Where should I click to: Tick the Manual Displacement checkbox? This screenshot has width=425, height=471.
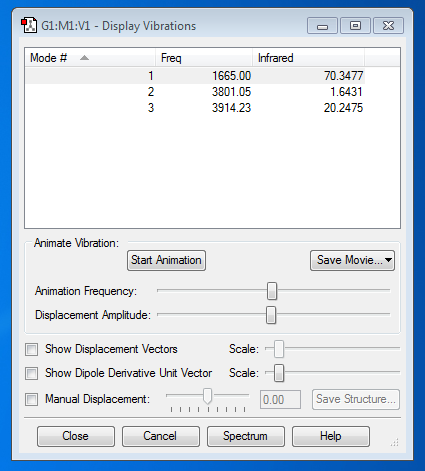32,399
